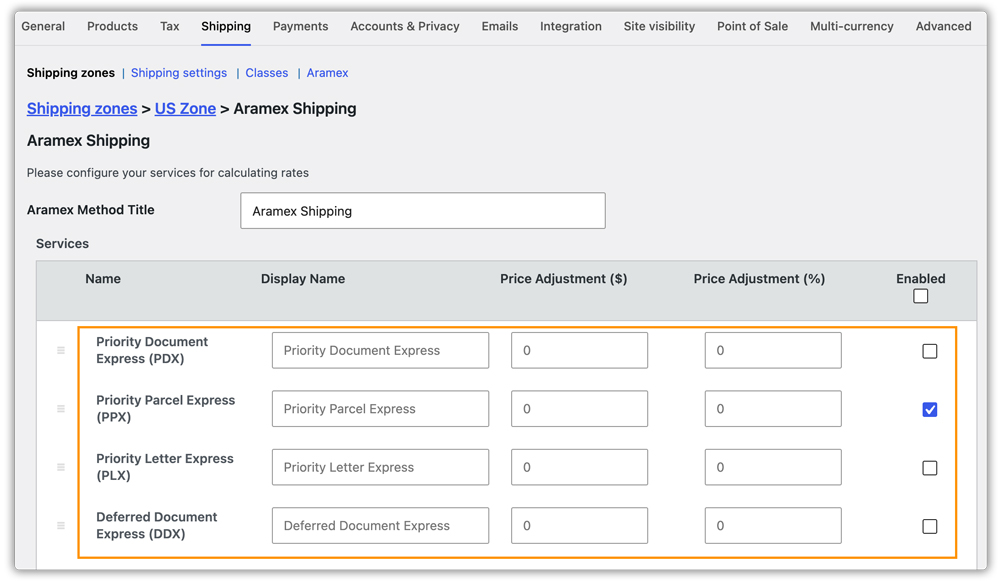Select the Shipping tab

pos(226,26)
